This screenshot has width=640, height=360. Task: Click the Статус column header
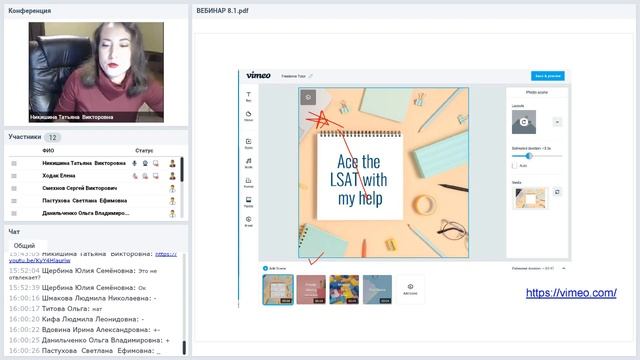point(144,151)
